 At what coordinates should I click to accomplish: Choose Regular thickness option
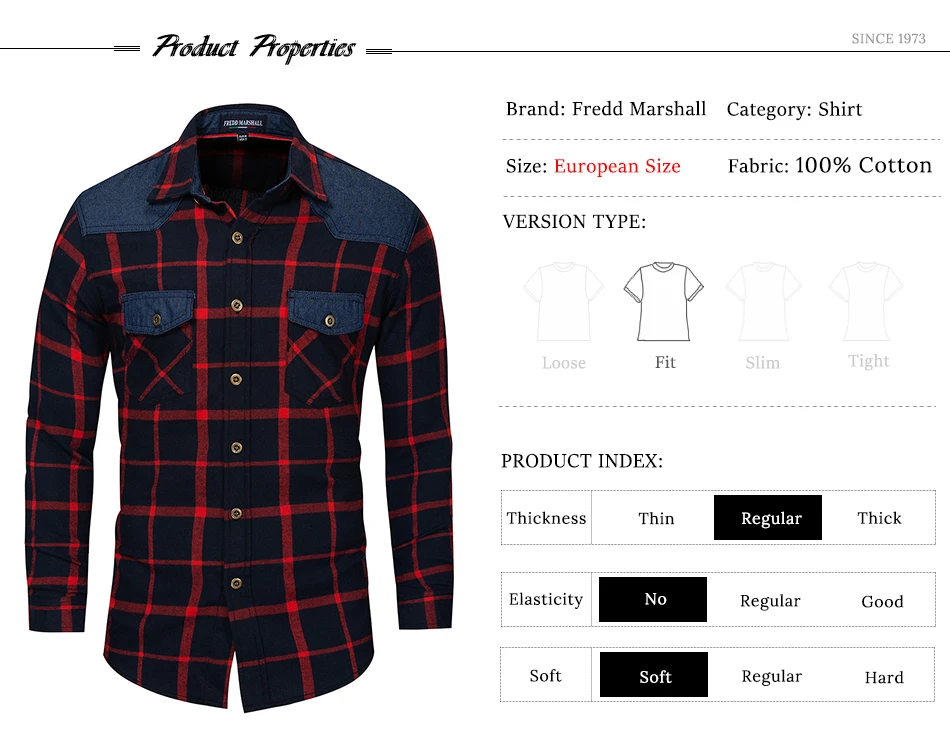click(768, 518)
